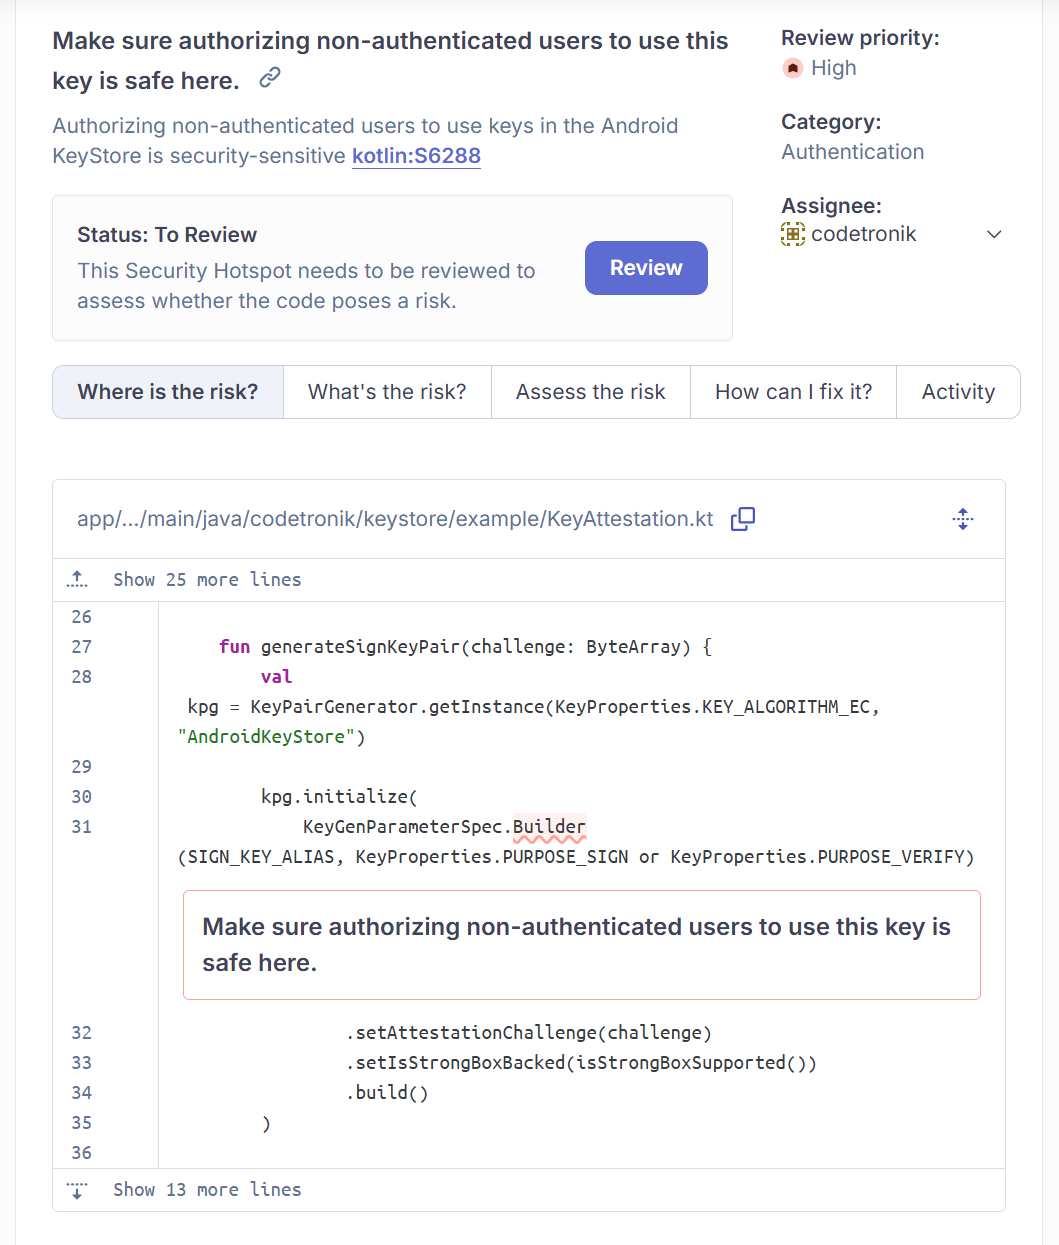Screen dimensions: 1059x1245
Task: Click the codetronik assignee avatar icon
Action: pos(792,233)
